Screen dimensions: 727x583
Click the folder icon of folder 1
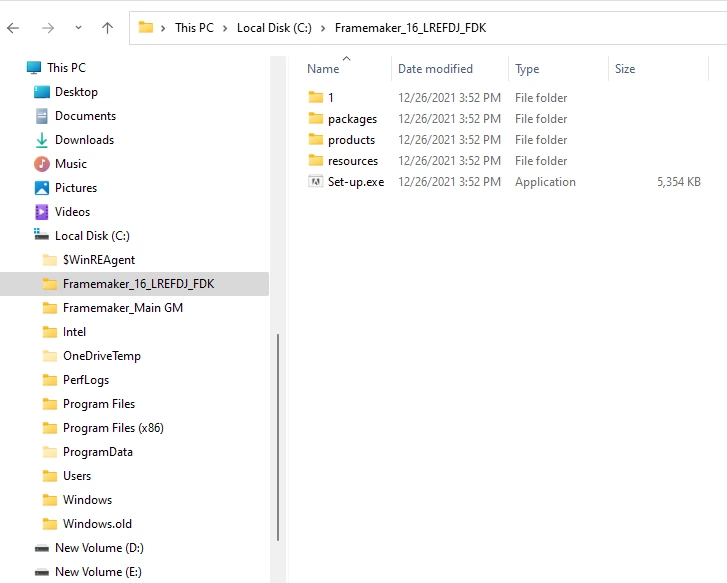coord(316,97)
